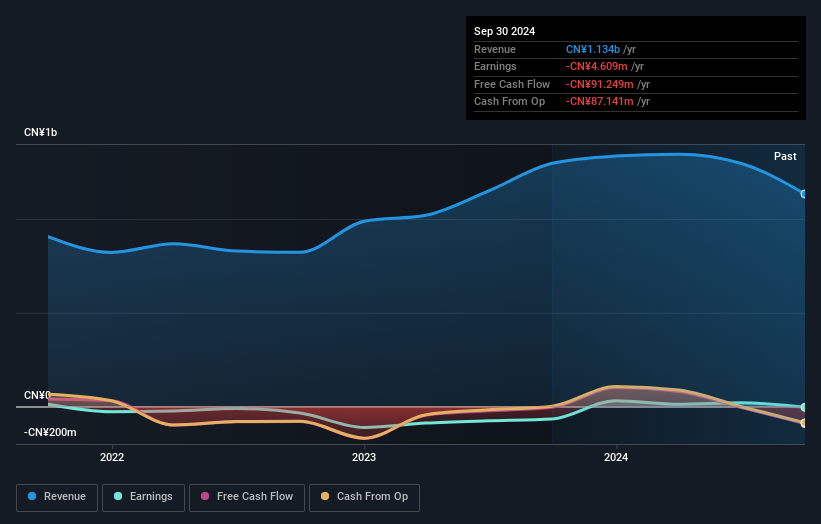Click the Revenue endpoint marker on the chart
Viewport: 821px width, 524px height.
click(x=804, y=194)
